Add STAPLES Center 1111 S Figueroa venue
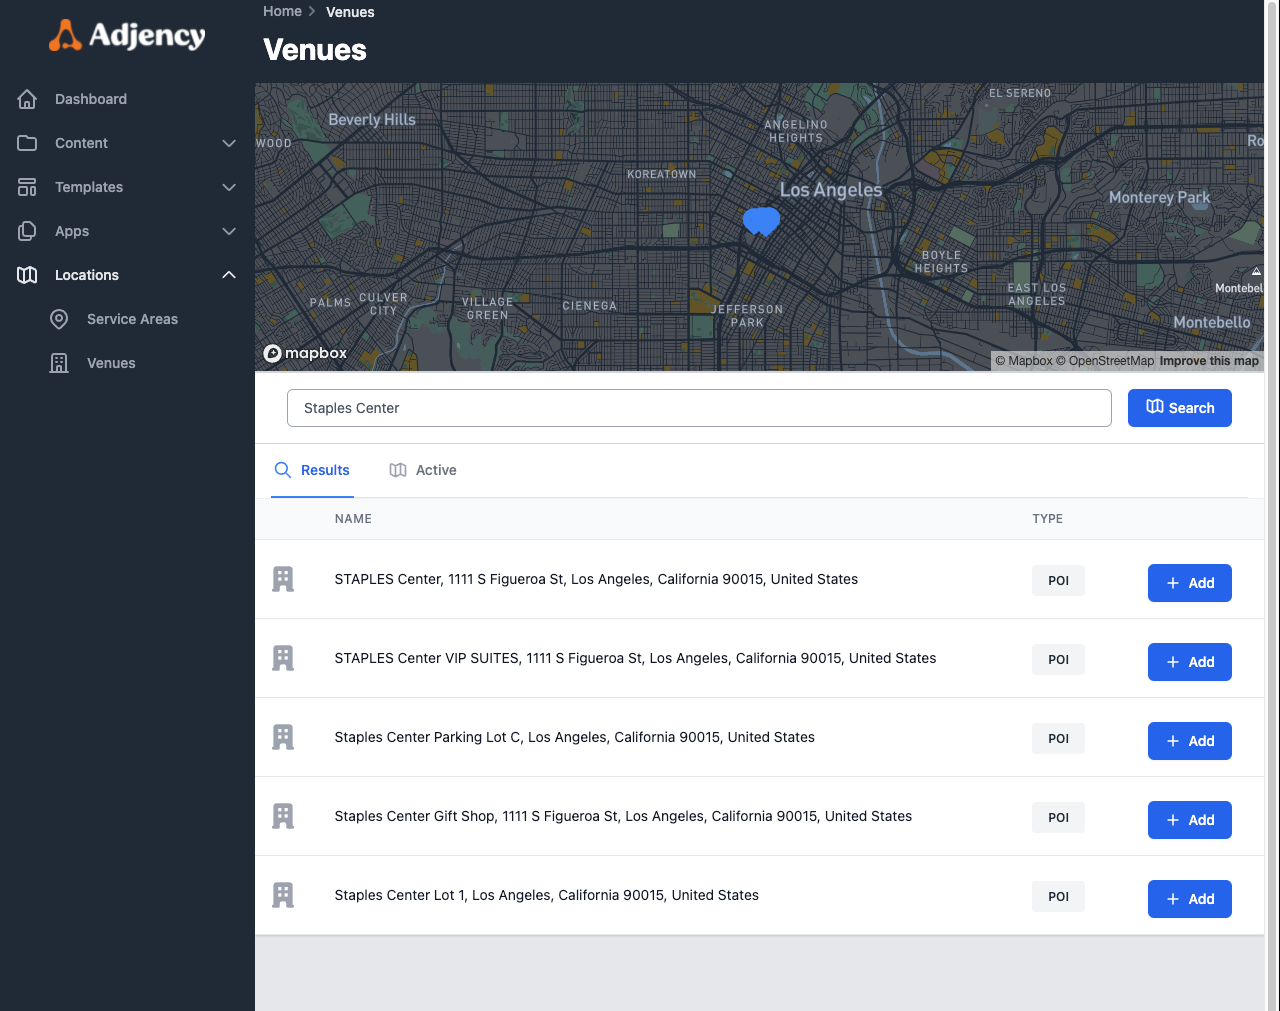Viewport: 1280px width, 1011px height. tap(1190, 583)
